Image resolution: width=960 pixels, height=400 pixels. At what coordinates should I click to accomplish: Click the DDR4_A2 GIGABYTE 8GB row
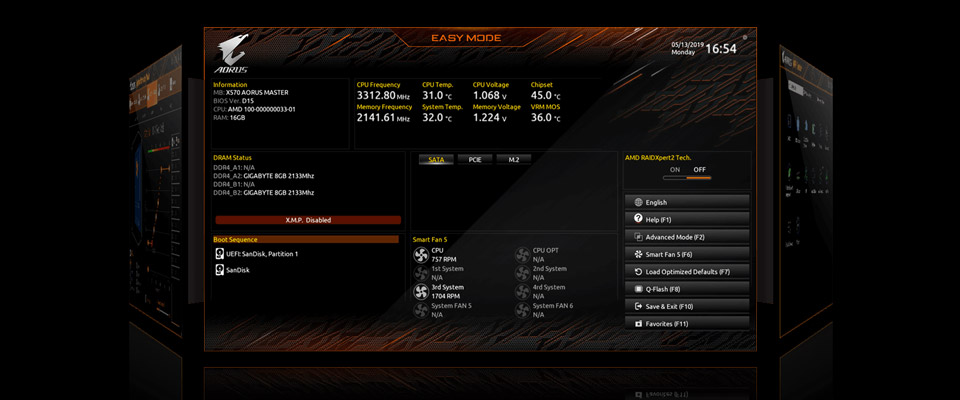(264, 176)
